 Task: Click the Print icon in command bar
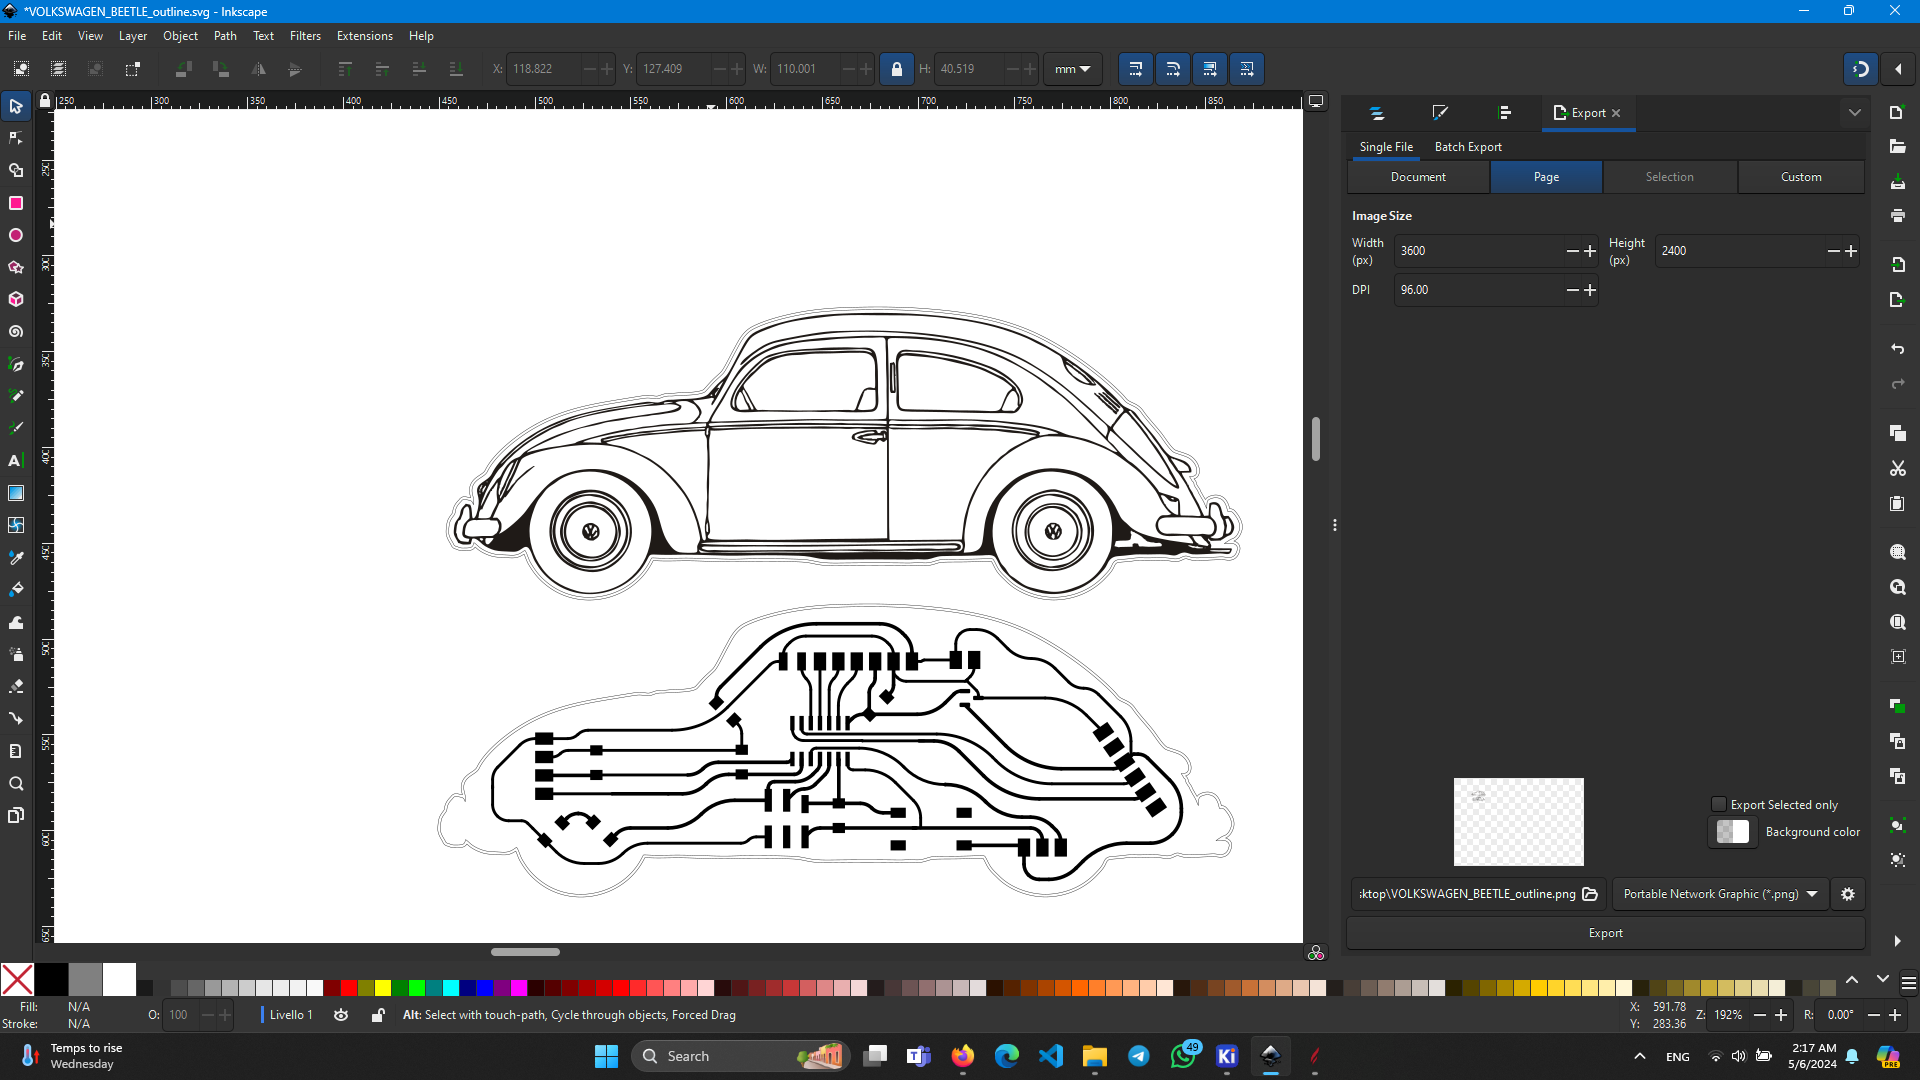[x=1897, y=215]
